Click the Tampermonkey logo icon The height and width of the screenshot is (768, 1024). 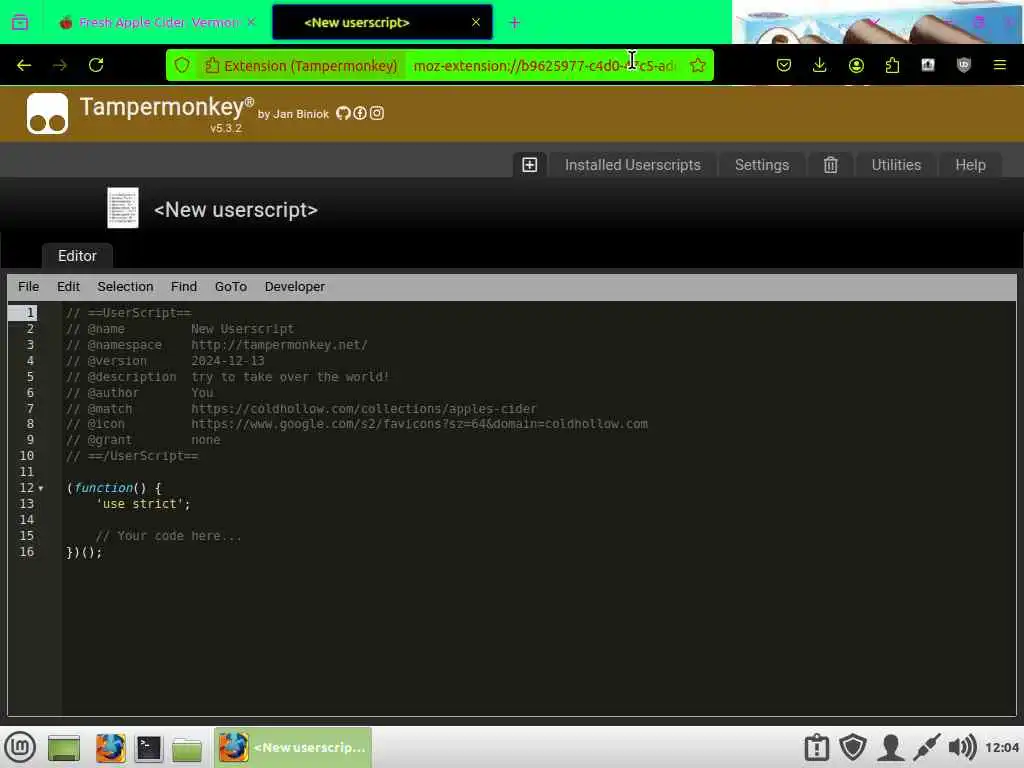click(47, 114)
